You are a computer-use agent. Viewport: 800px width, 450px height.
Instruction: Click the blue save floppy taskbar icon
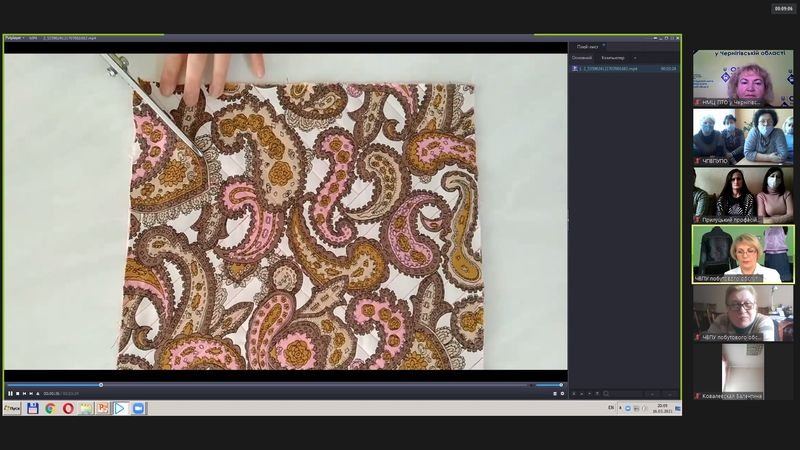(x=33, y=408)
